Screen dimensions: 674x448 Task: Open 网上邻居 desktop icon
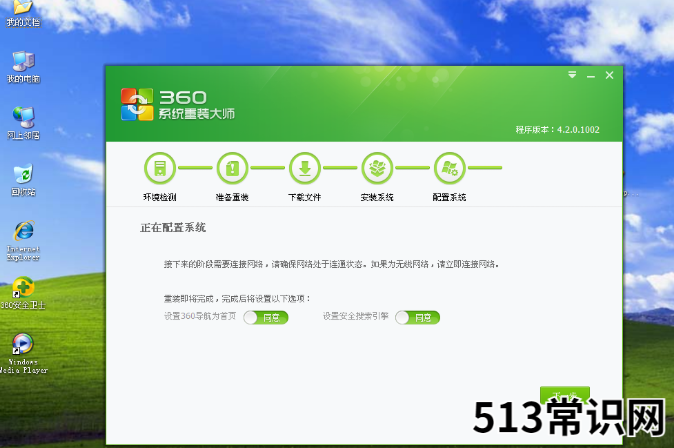coord(23,123)
